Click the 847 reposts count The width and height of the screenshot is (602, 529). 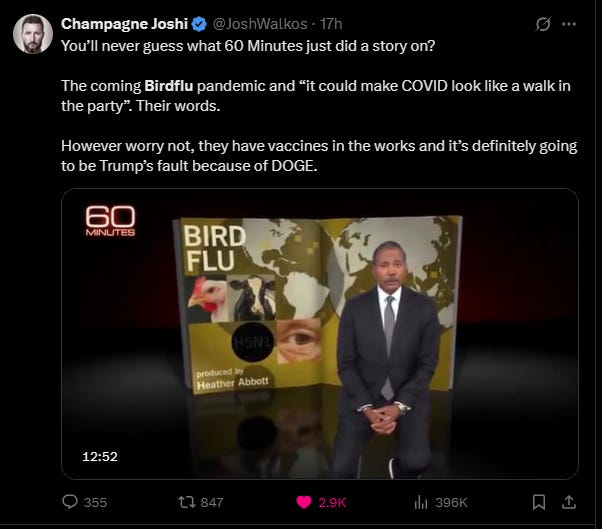pos(212,503)
